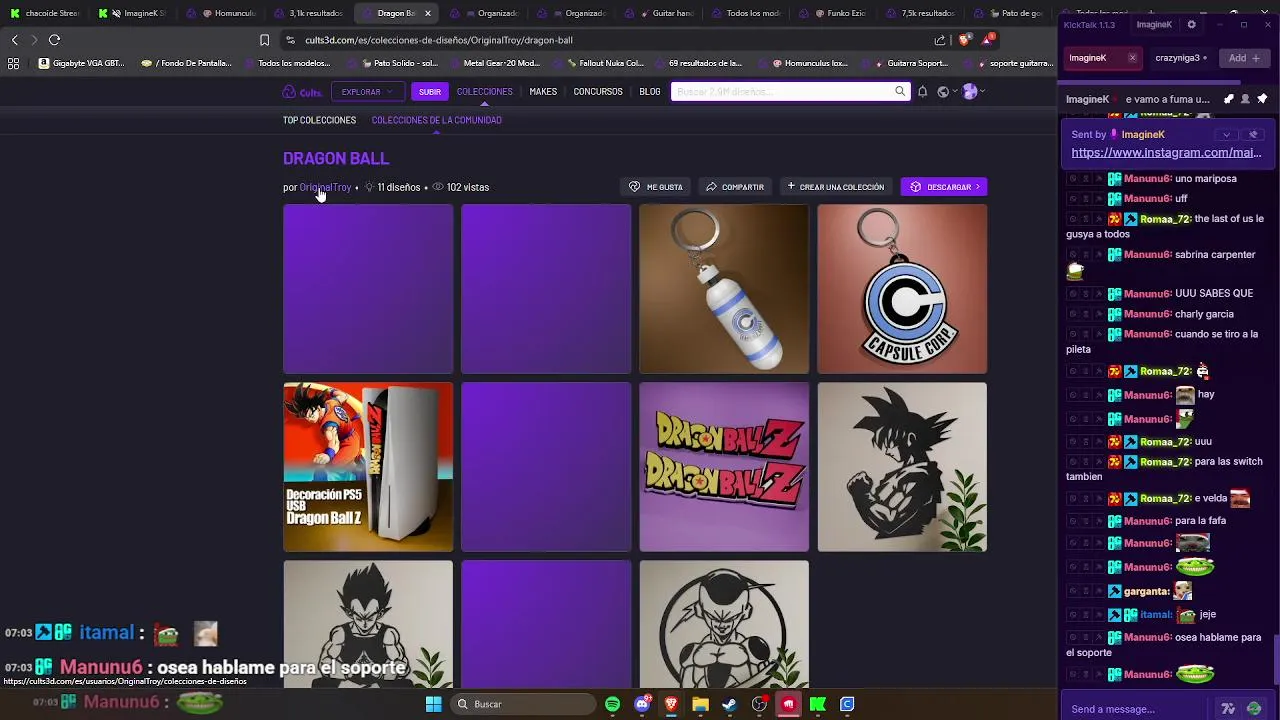Switch to COLECCIONES DE LA COMUNIDAD tab

tap(437, 120)
